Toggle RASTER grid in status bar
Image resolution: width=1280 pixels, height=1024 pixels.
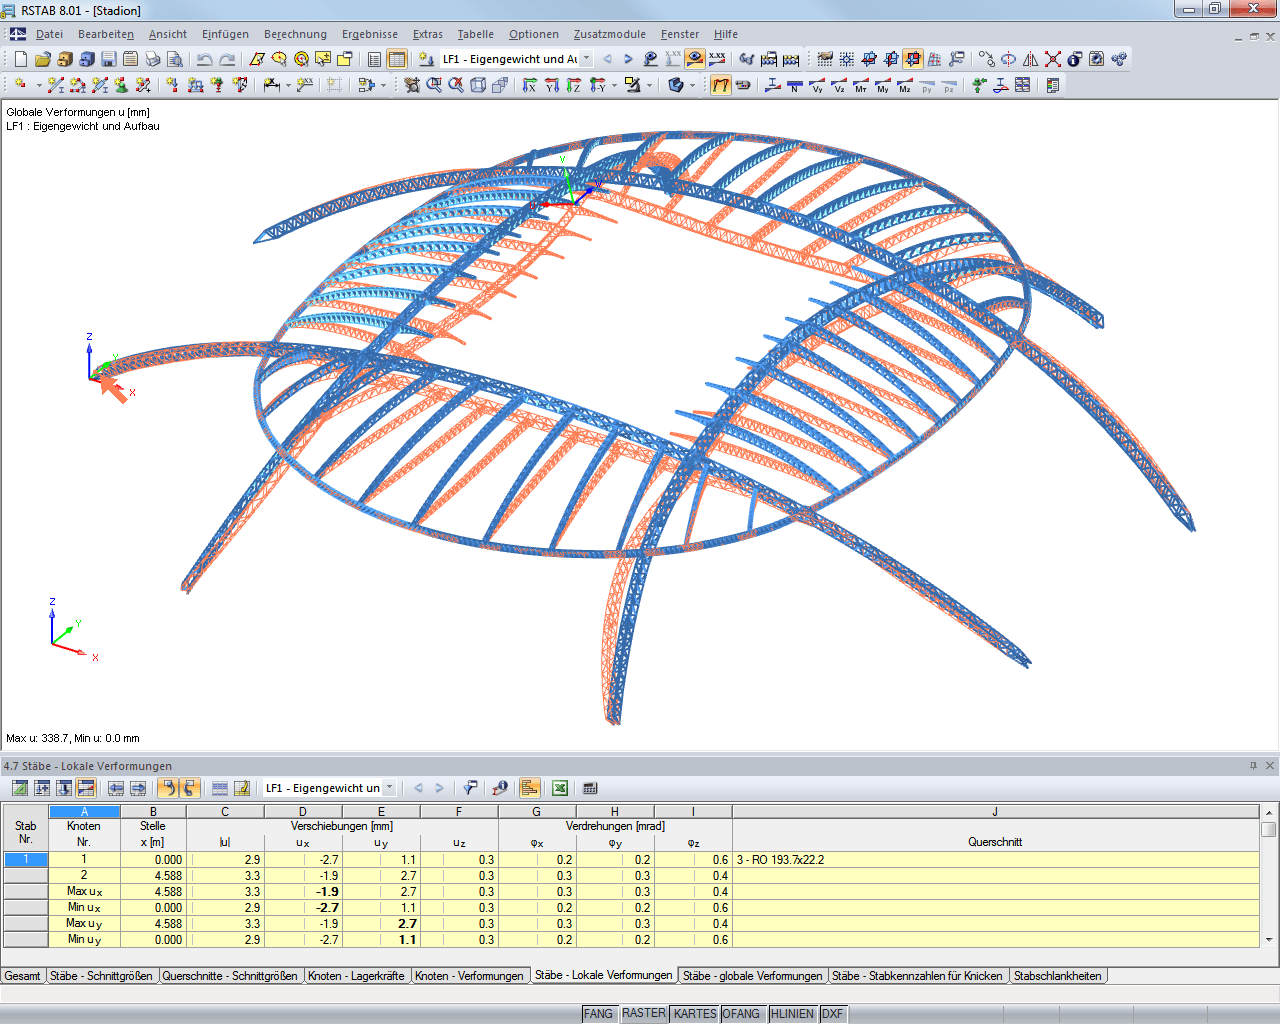tap(644, 1014)
